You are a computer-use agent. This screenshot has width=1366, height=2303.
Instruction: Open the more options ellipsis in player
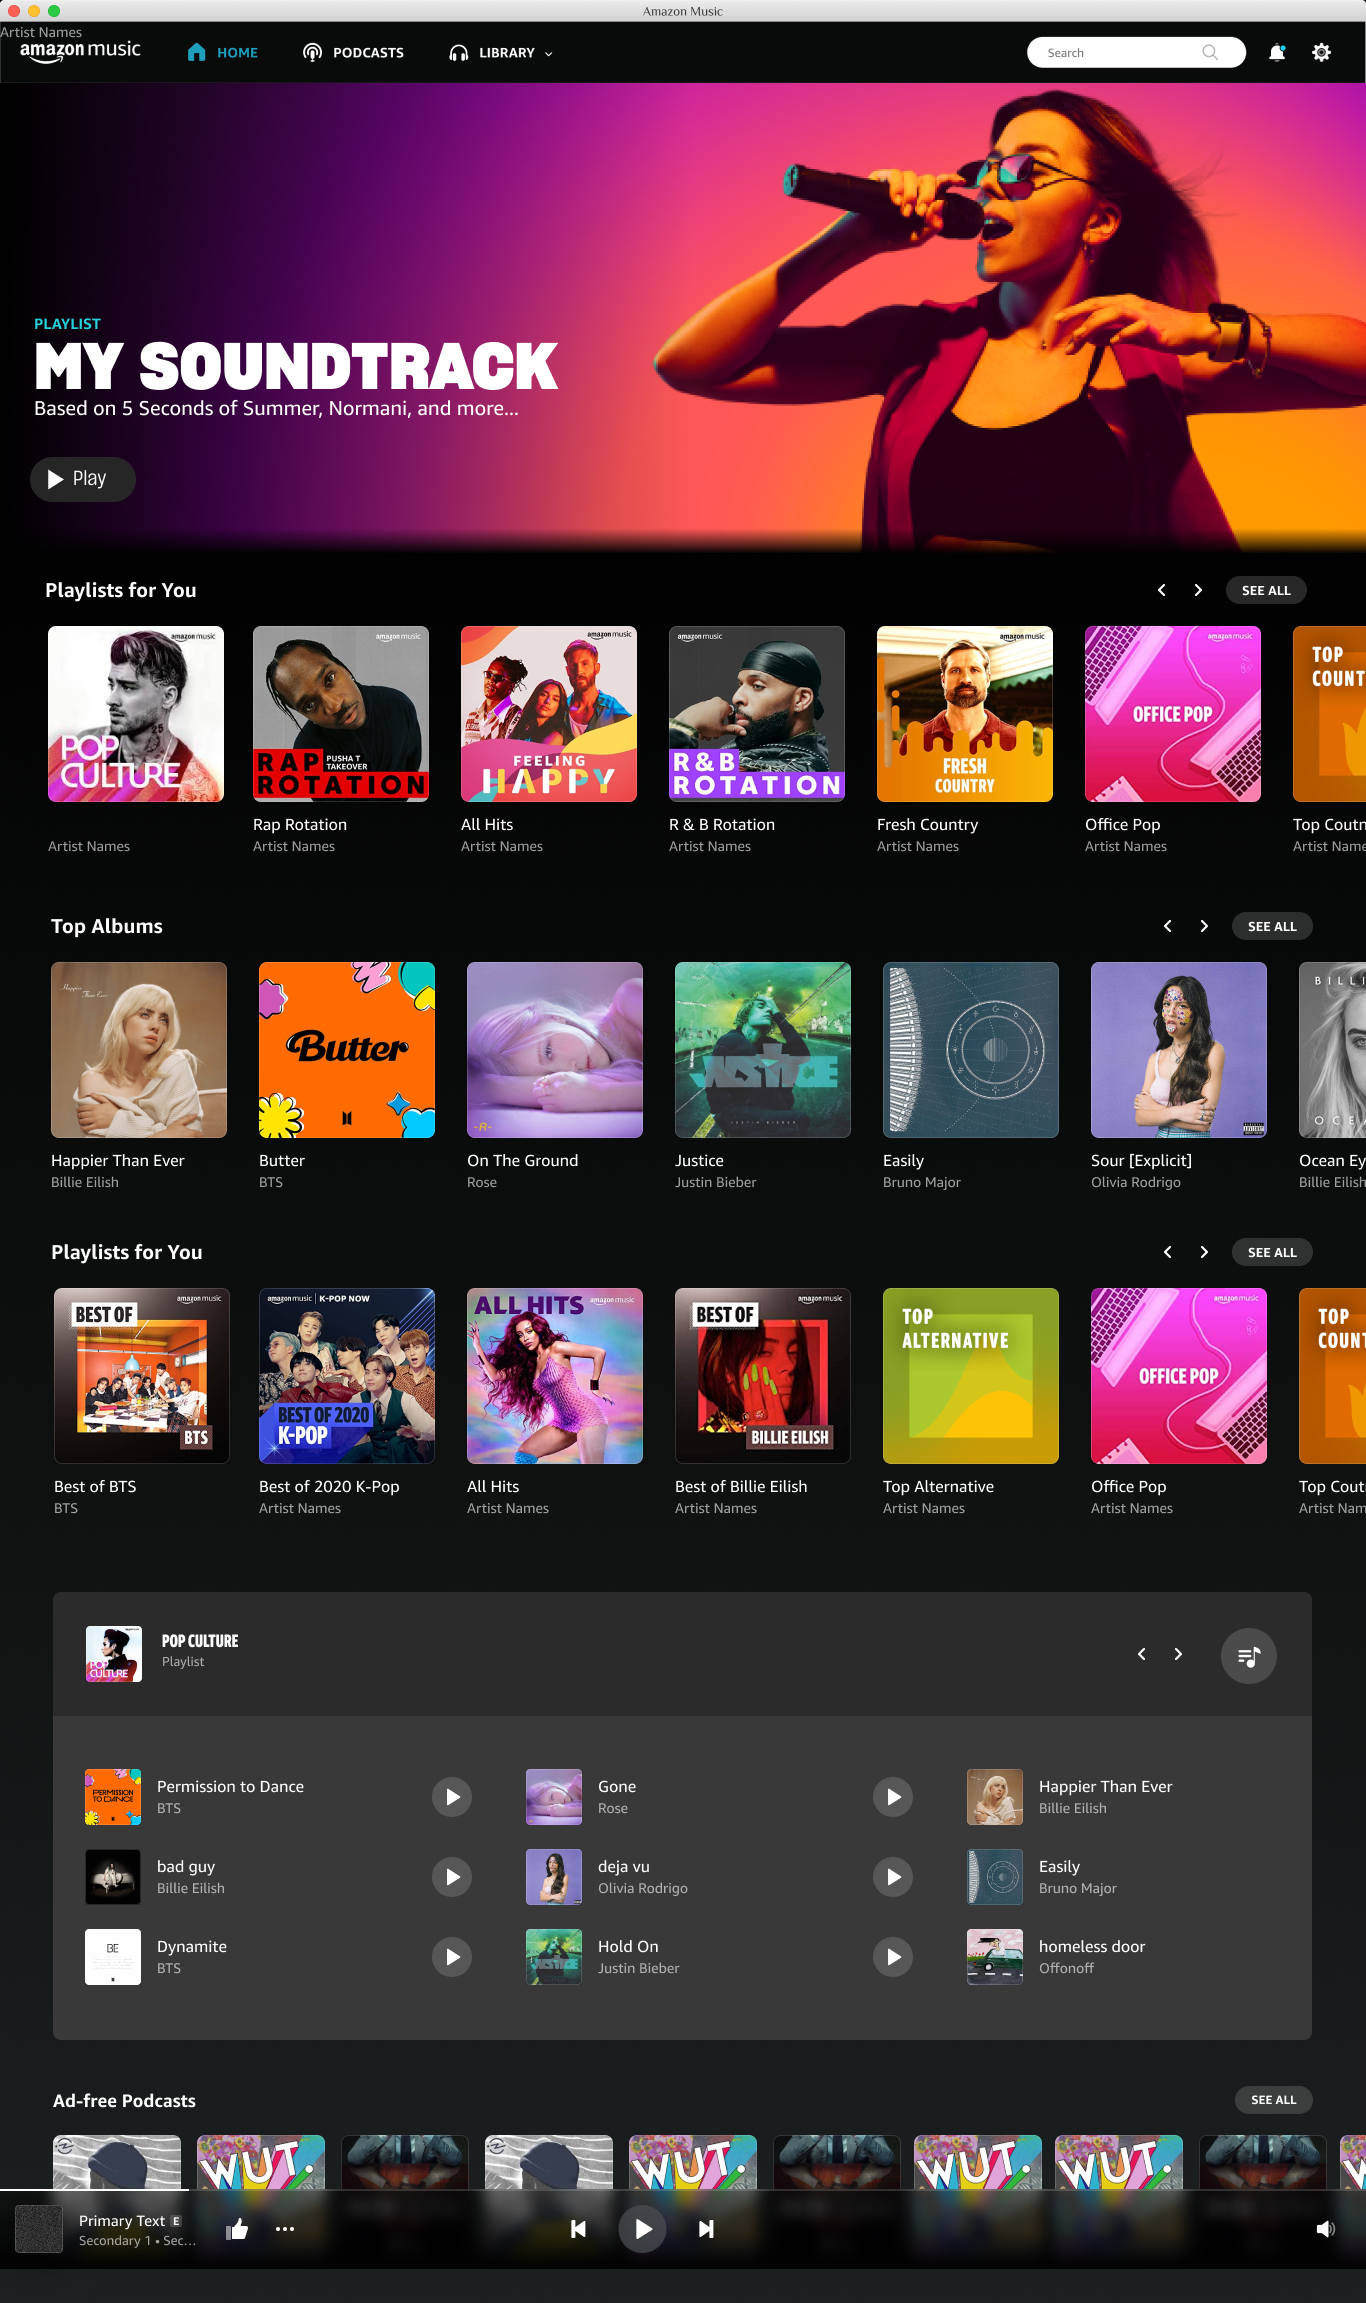[x=285, y=2229]
